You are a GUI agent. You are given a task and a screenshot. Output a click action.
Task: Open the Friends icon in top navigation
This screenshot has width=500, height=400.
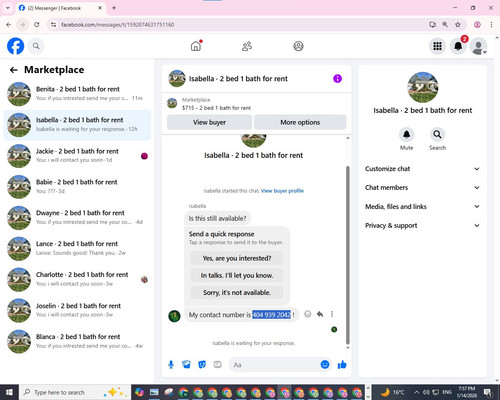pos(247,46)
